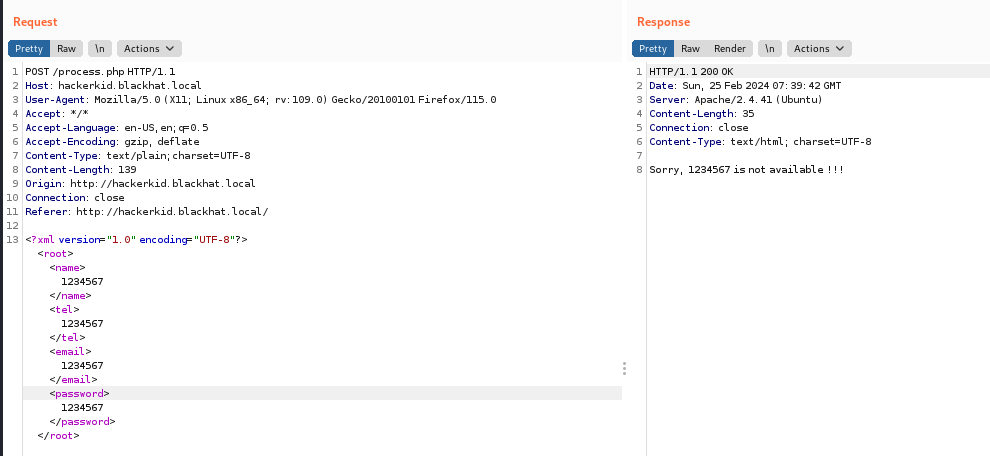The image size is (990, 456).
Task: Click the three-dot pane divider handle
Action: coord(624,368)
